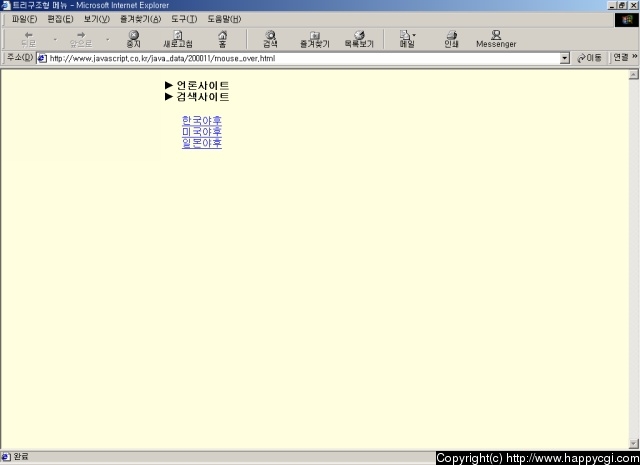
Task: Restore the Internet Explorer window size
Action: [622, 5]
